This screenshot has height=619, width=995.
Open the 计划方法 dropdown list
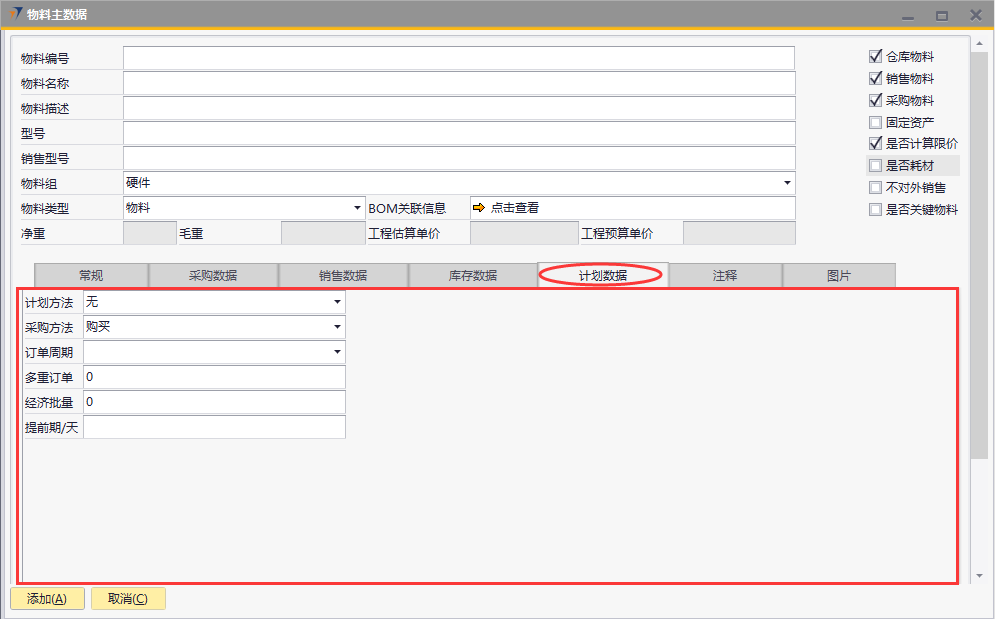pos(337,302)
